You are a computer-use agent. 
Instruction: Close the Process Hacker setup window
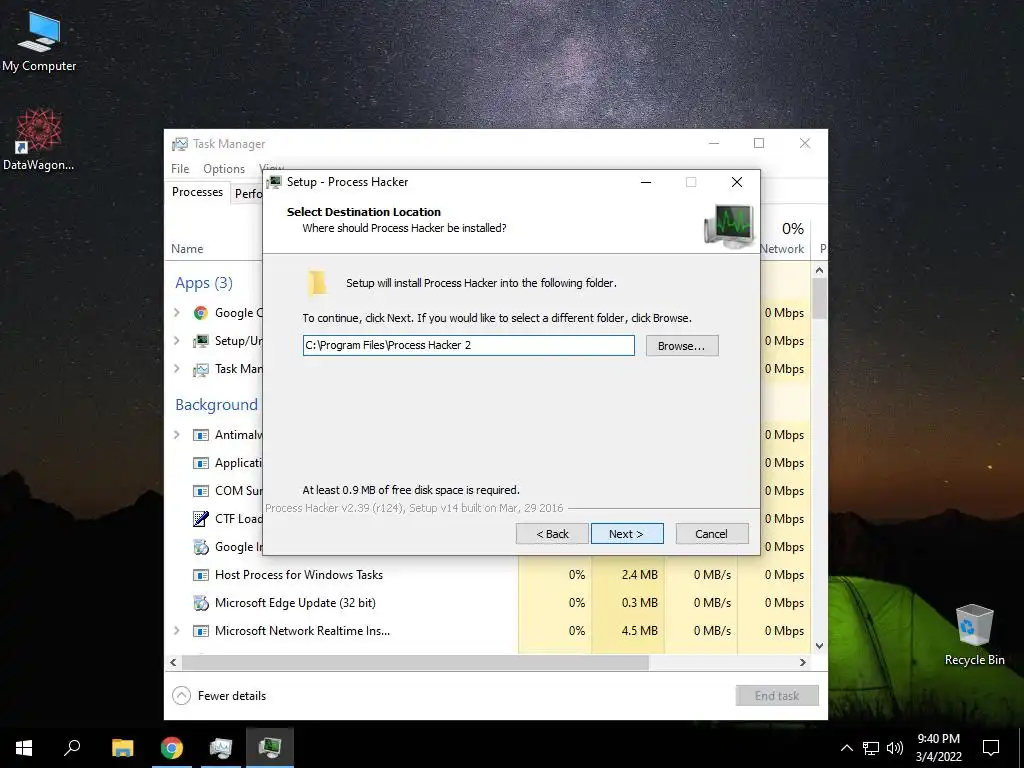point(737,182)
